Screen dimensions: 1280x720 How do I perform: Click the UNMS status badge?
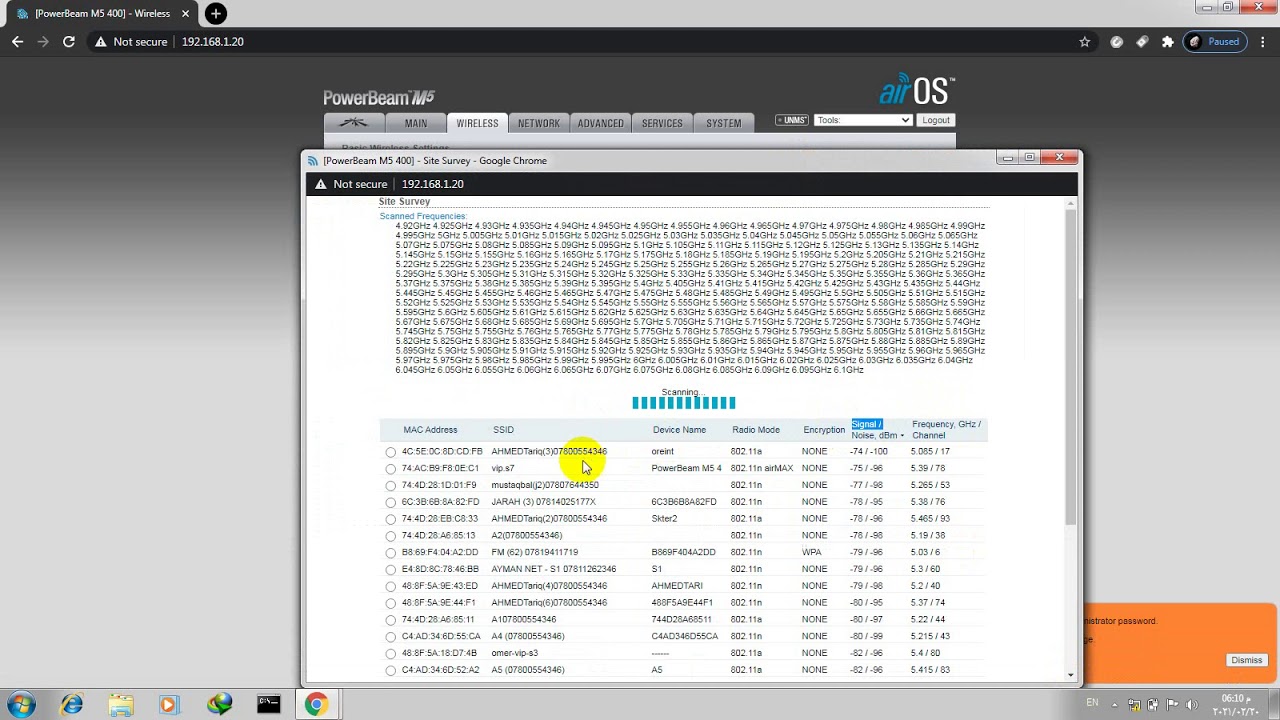pos(792,120)
